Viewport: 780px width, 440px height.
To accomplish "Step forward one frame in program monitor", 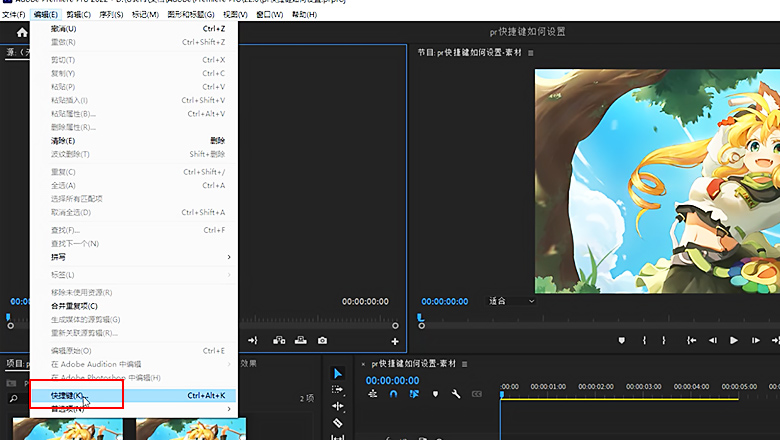I will [x=756, y=341].
